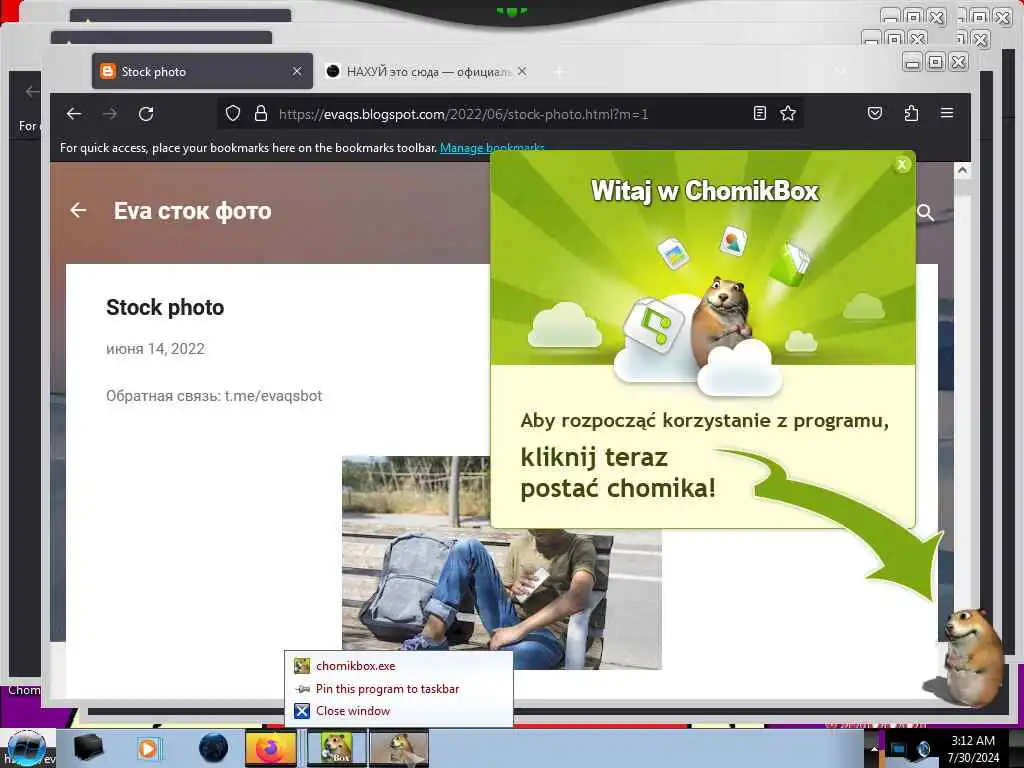Open the Windows Start button
Viewport: 1024px width, 768px height.
tap(26, 748)
